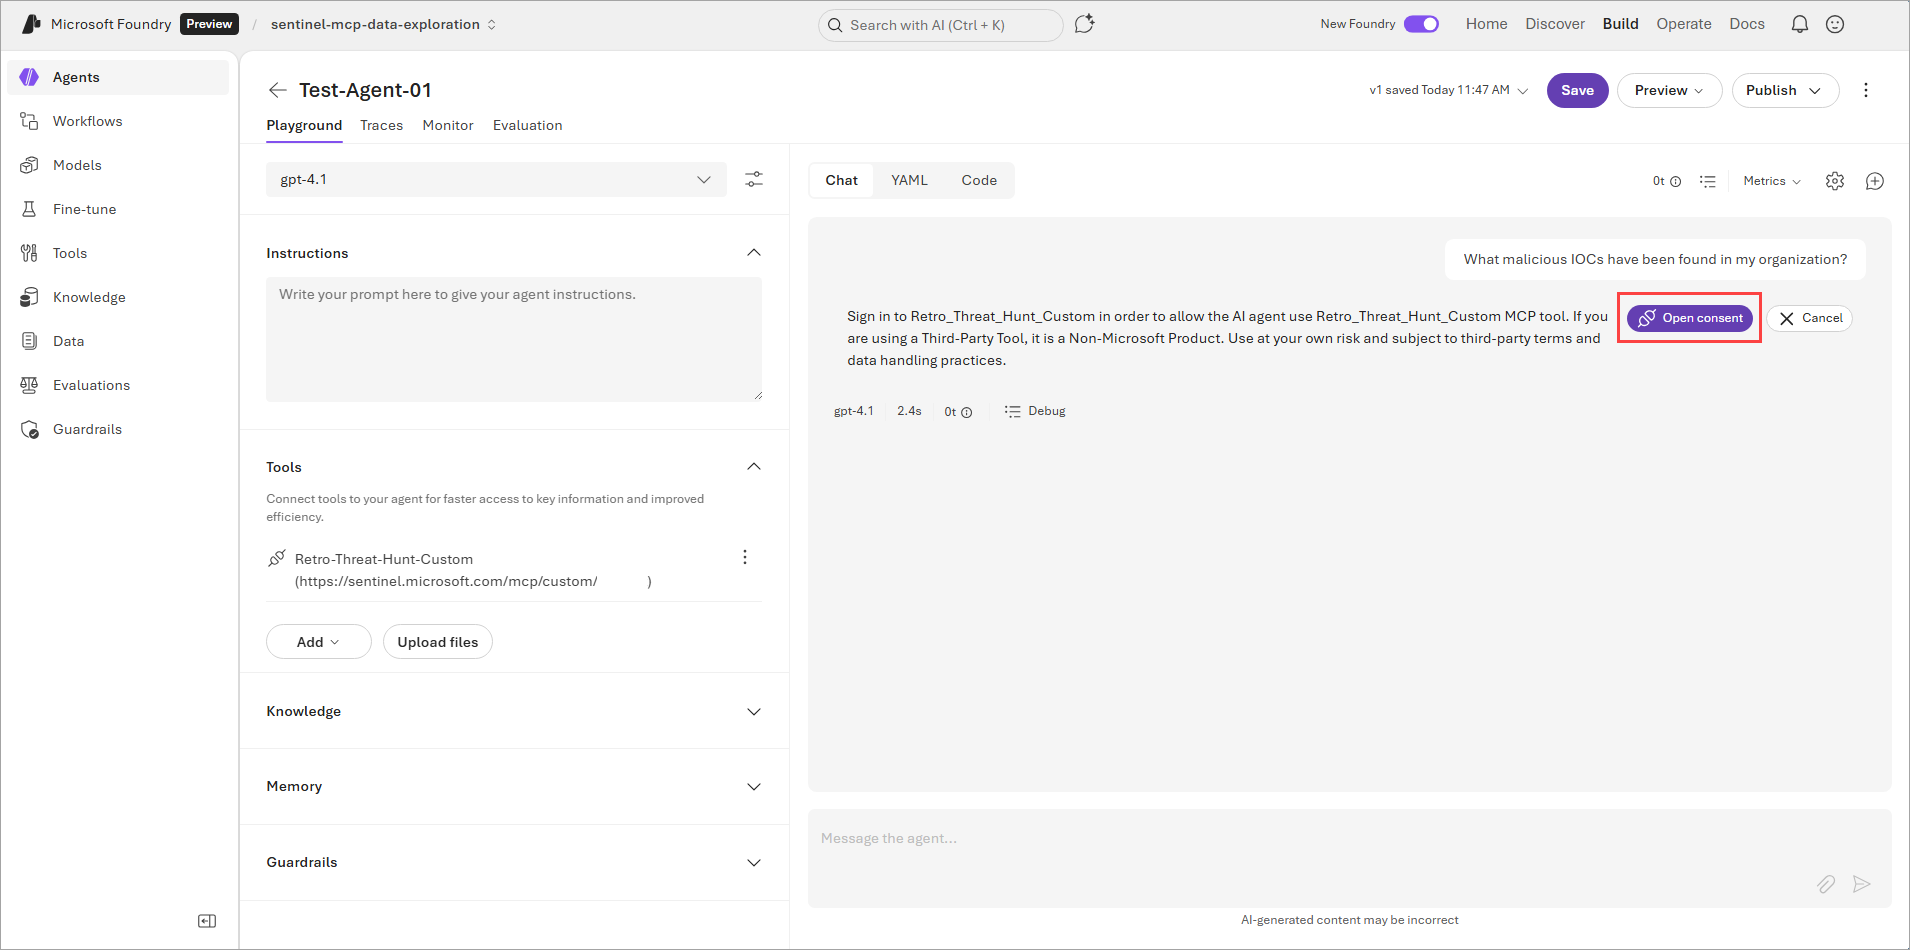
Task: Switch to the Monitor tab
Action: pos(448,125)
